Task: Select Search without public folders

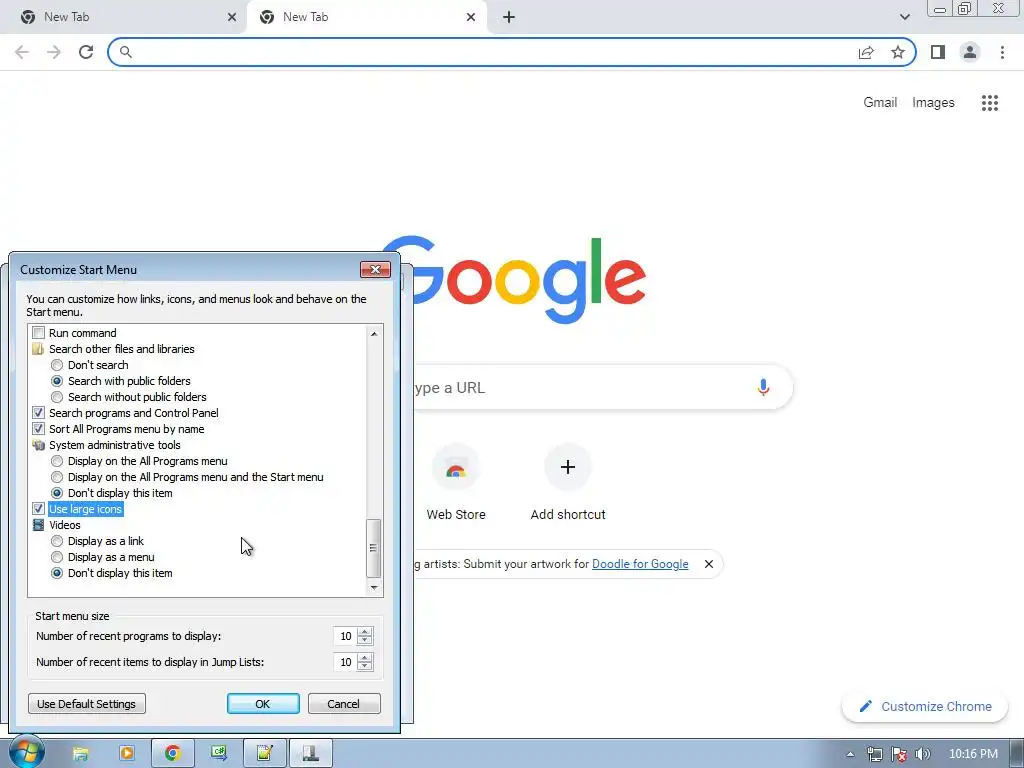Action: [x=57, y=396]
